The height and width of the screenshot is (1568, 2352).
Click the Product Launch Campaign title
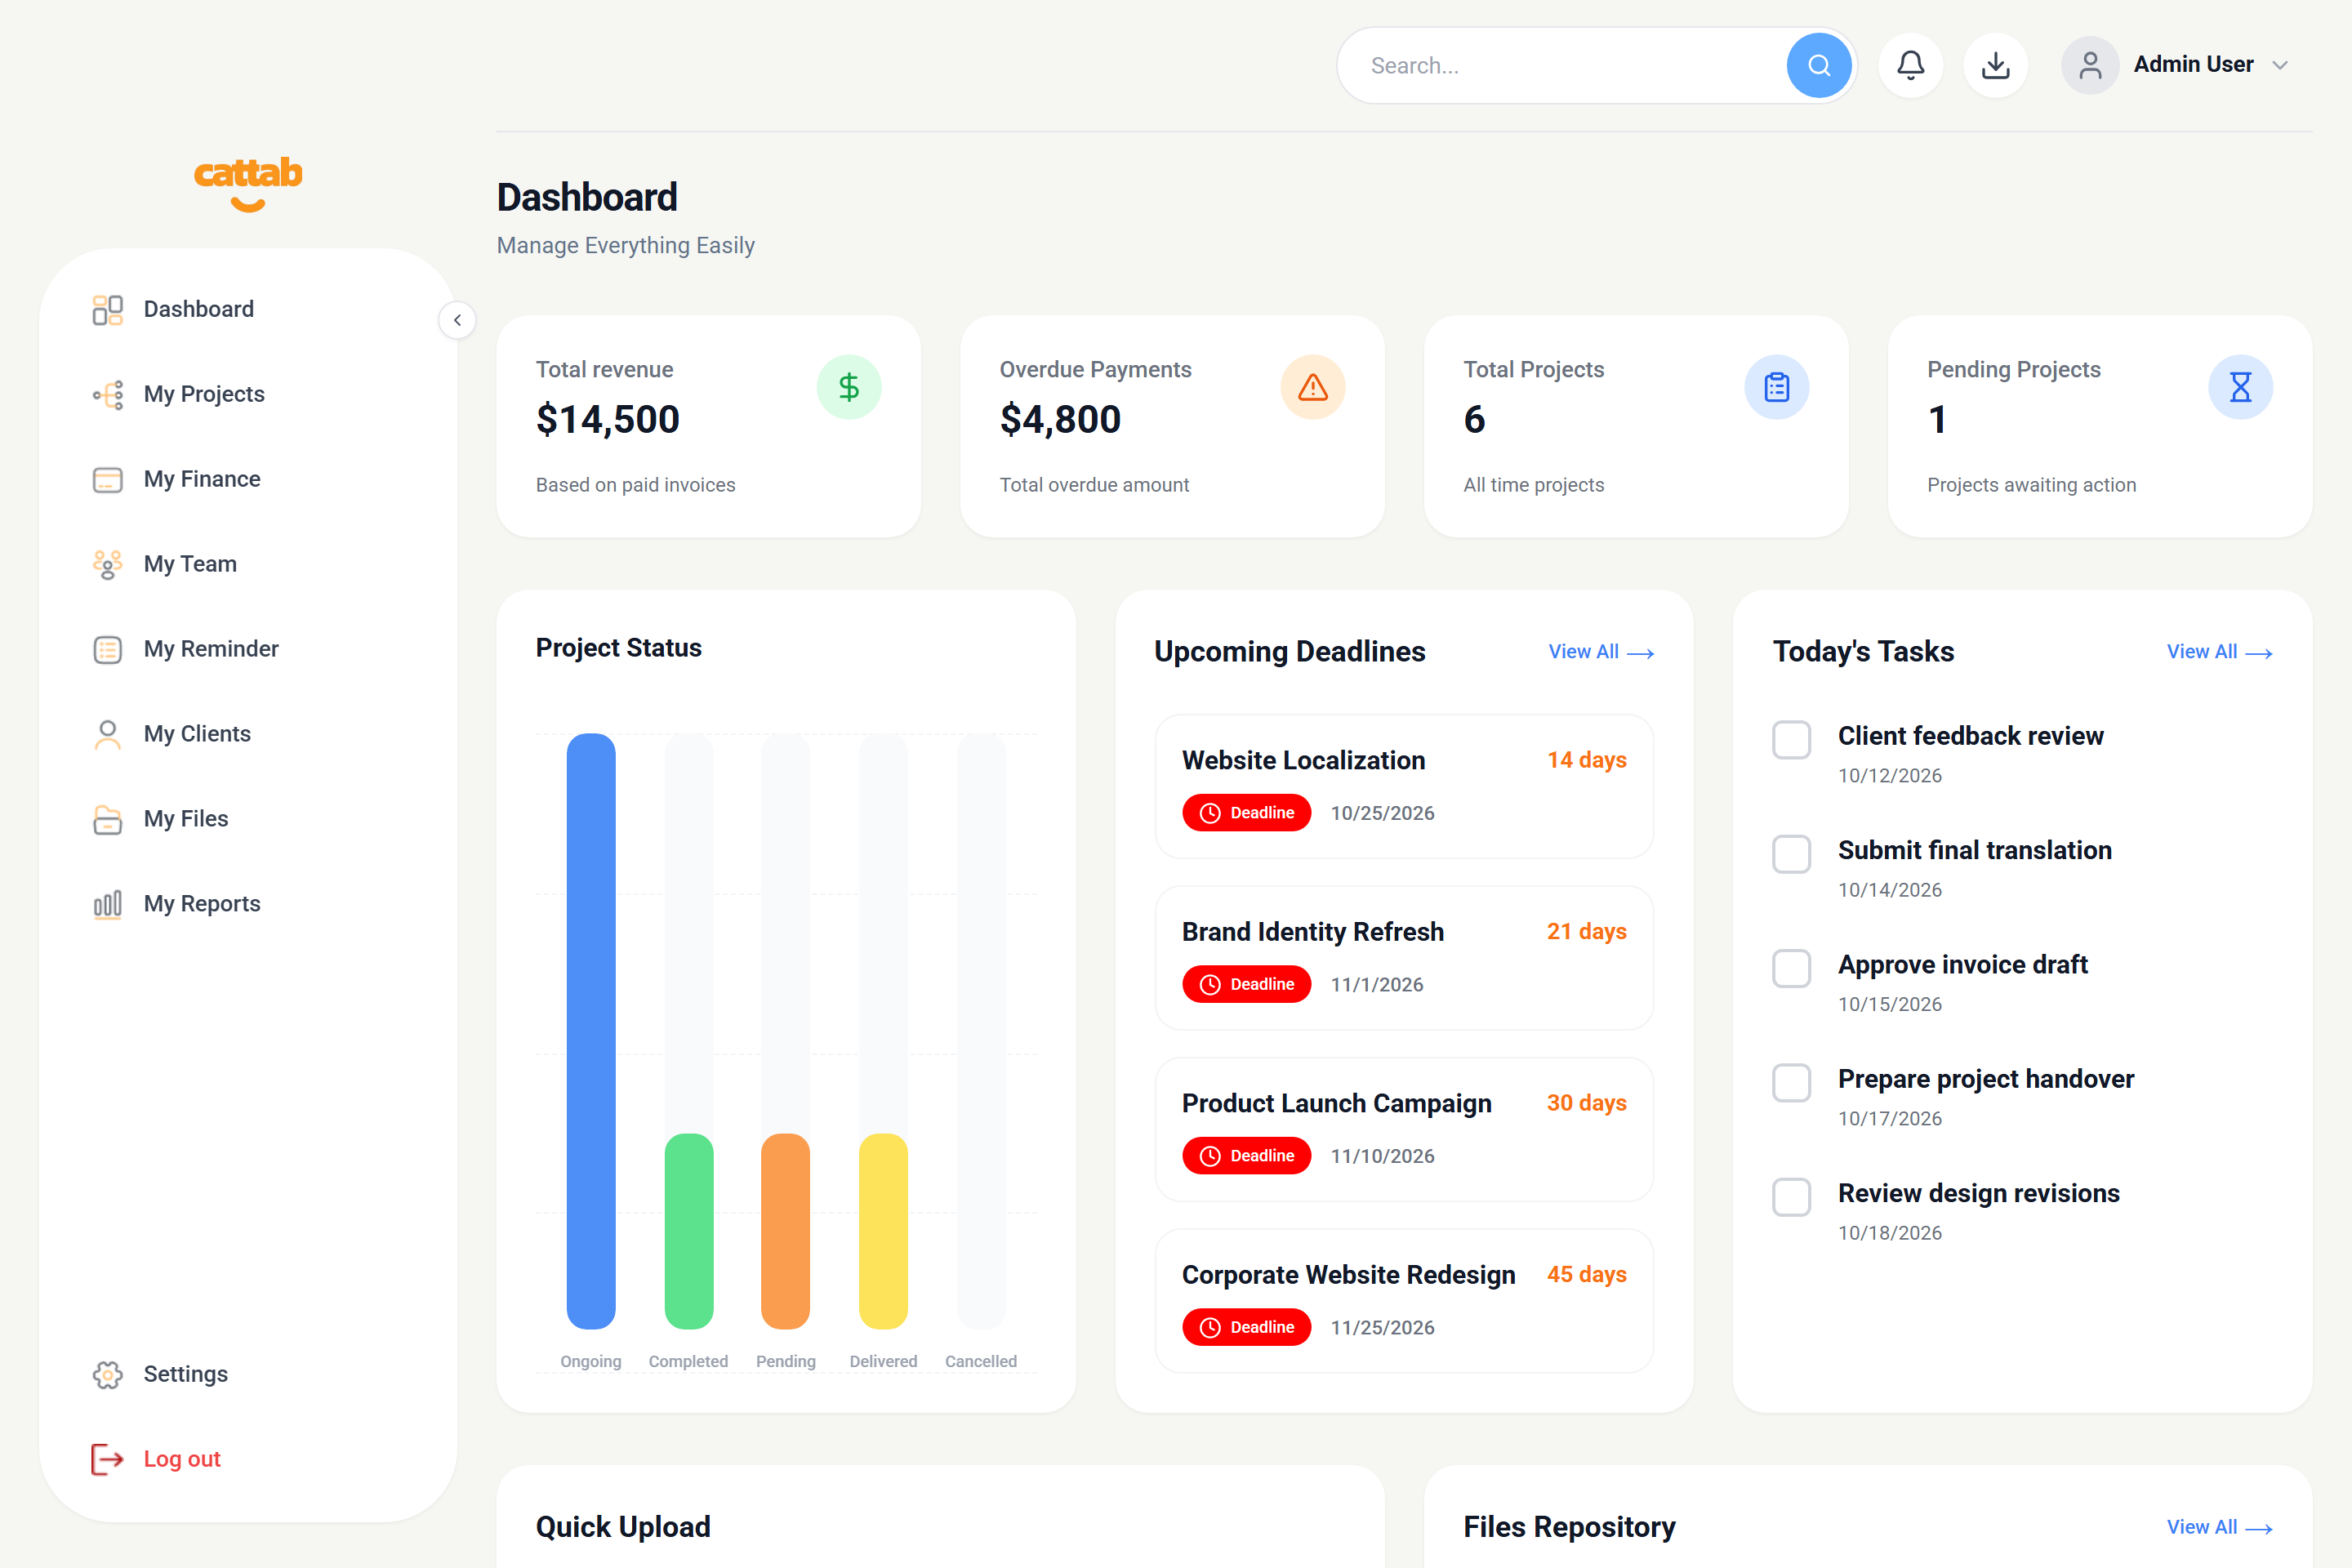pos(1336,1103)
